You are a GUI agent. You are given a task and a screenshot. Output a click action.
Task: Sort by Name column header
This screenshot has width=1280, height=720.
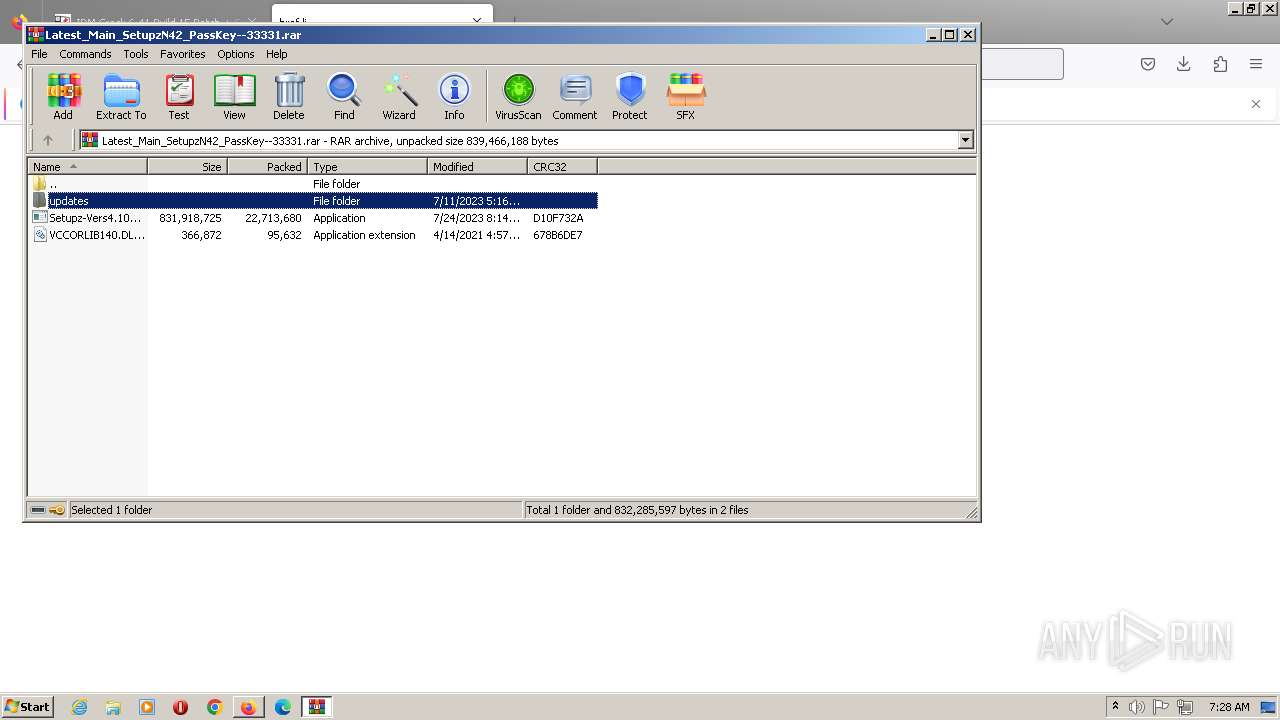[88, 167]
